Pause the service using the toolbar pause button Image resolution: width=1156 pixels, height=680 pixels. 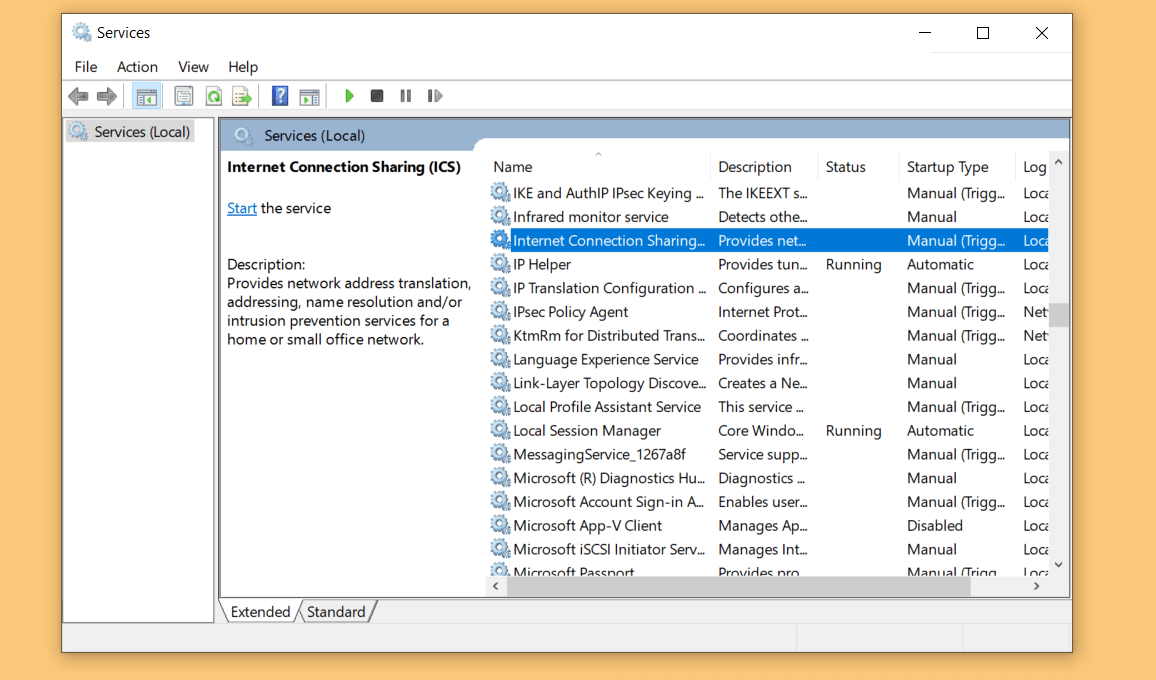[x=405, y=96]
